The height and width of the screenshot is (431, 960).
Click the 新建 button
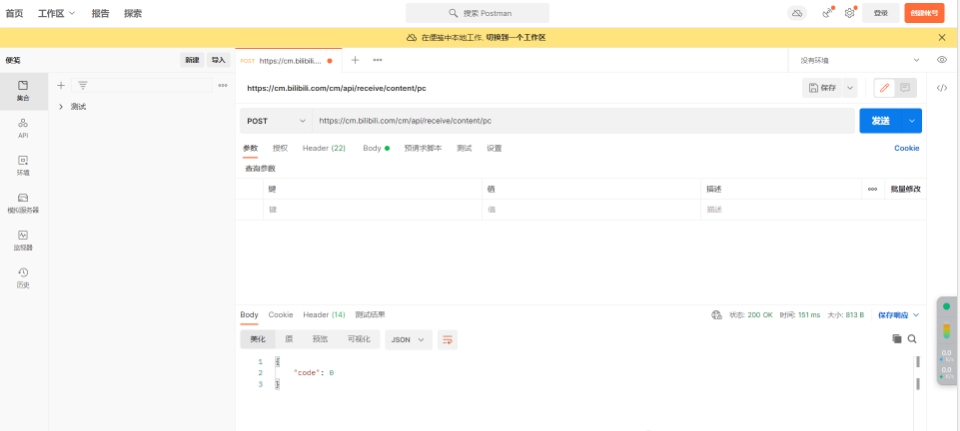point(192,60)
